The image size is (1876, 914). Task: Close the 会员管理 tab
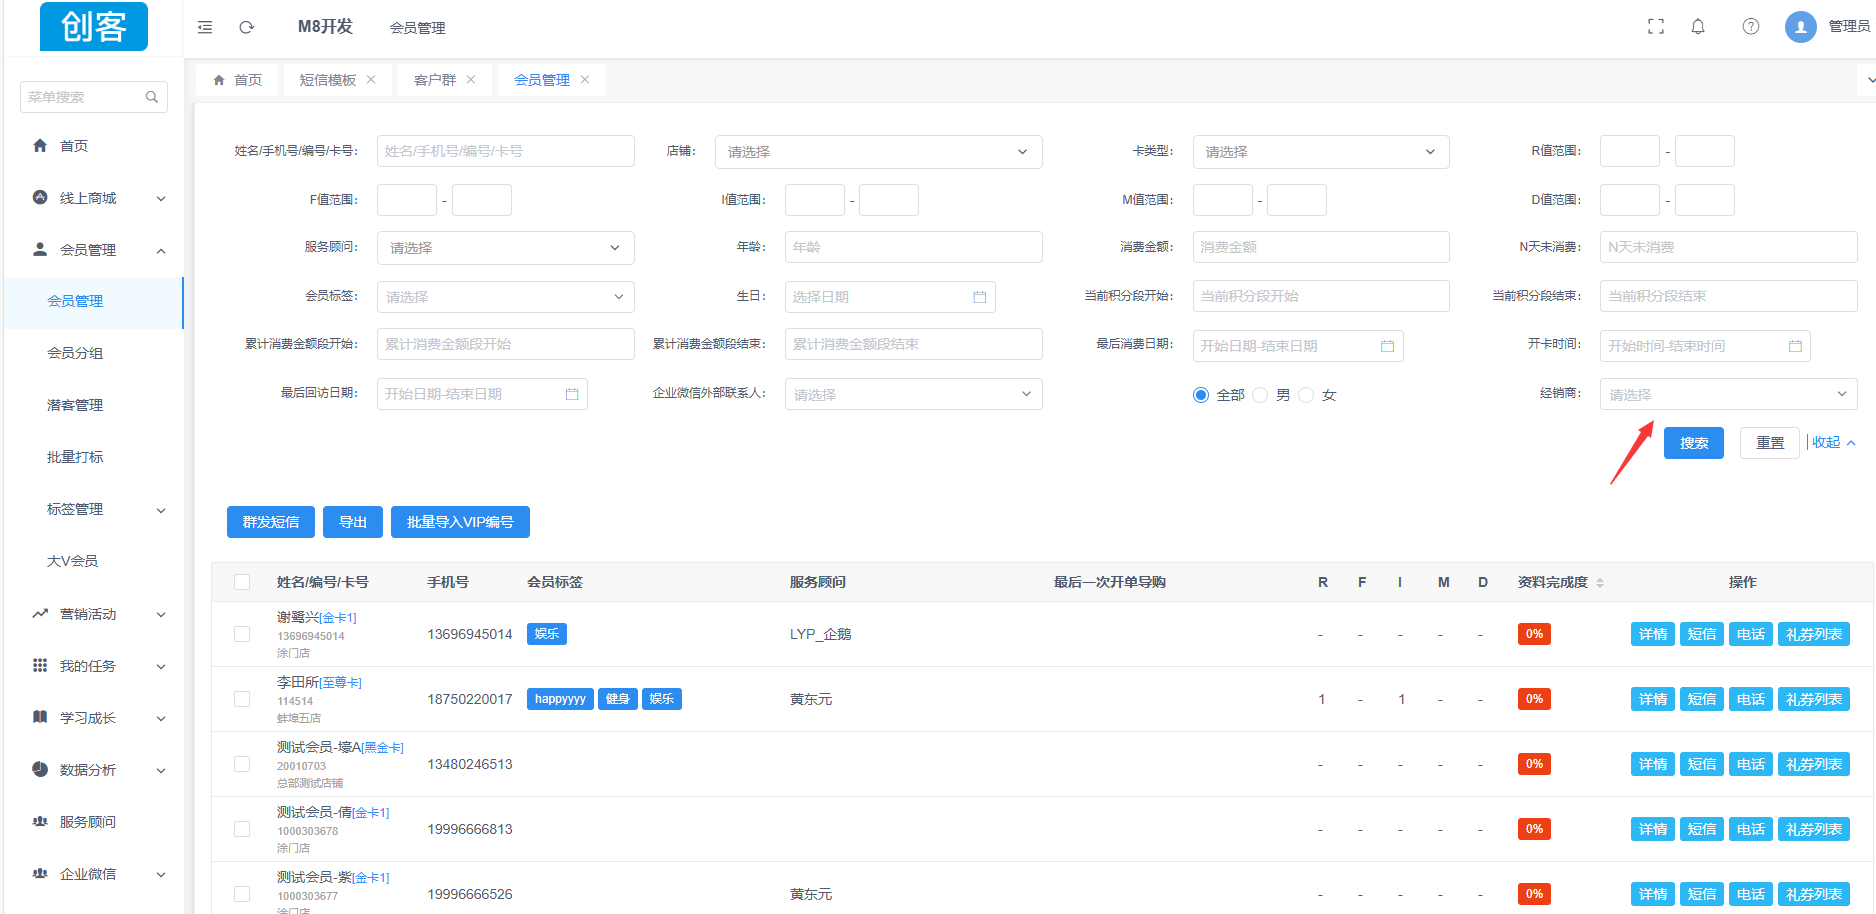[x=585, y=80]
